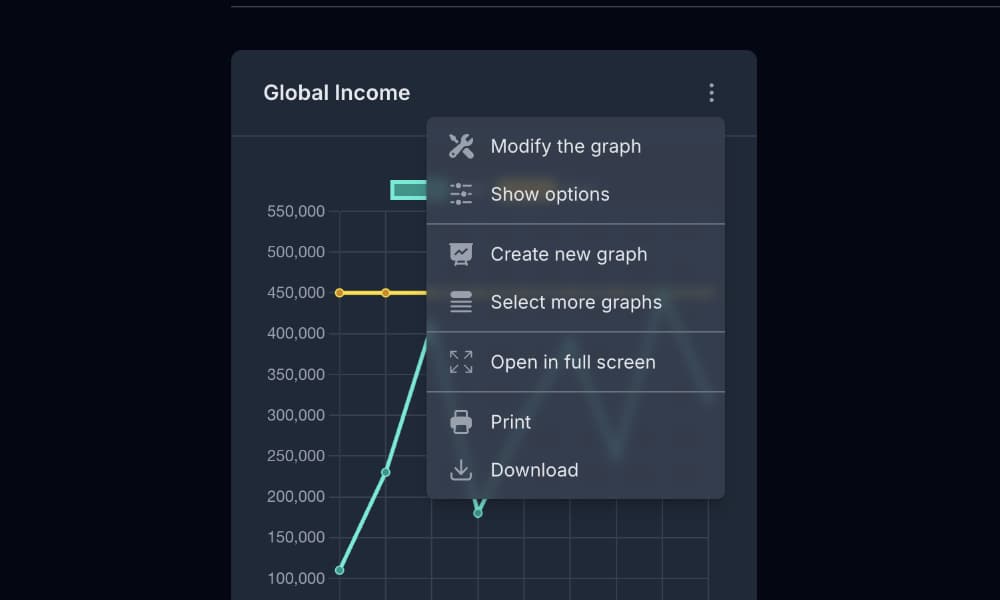Select Create new graph option
Viewport: 1000px width, 600px height.
coord(568,254)
